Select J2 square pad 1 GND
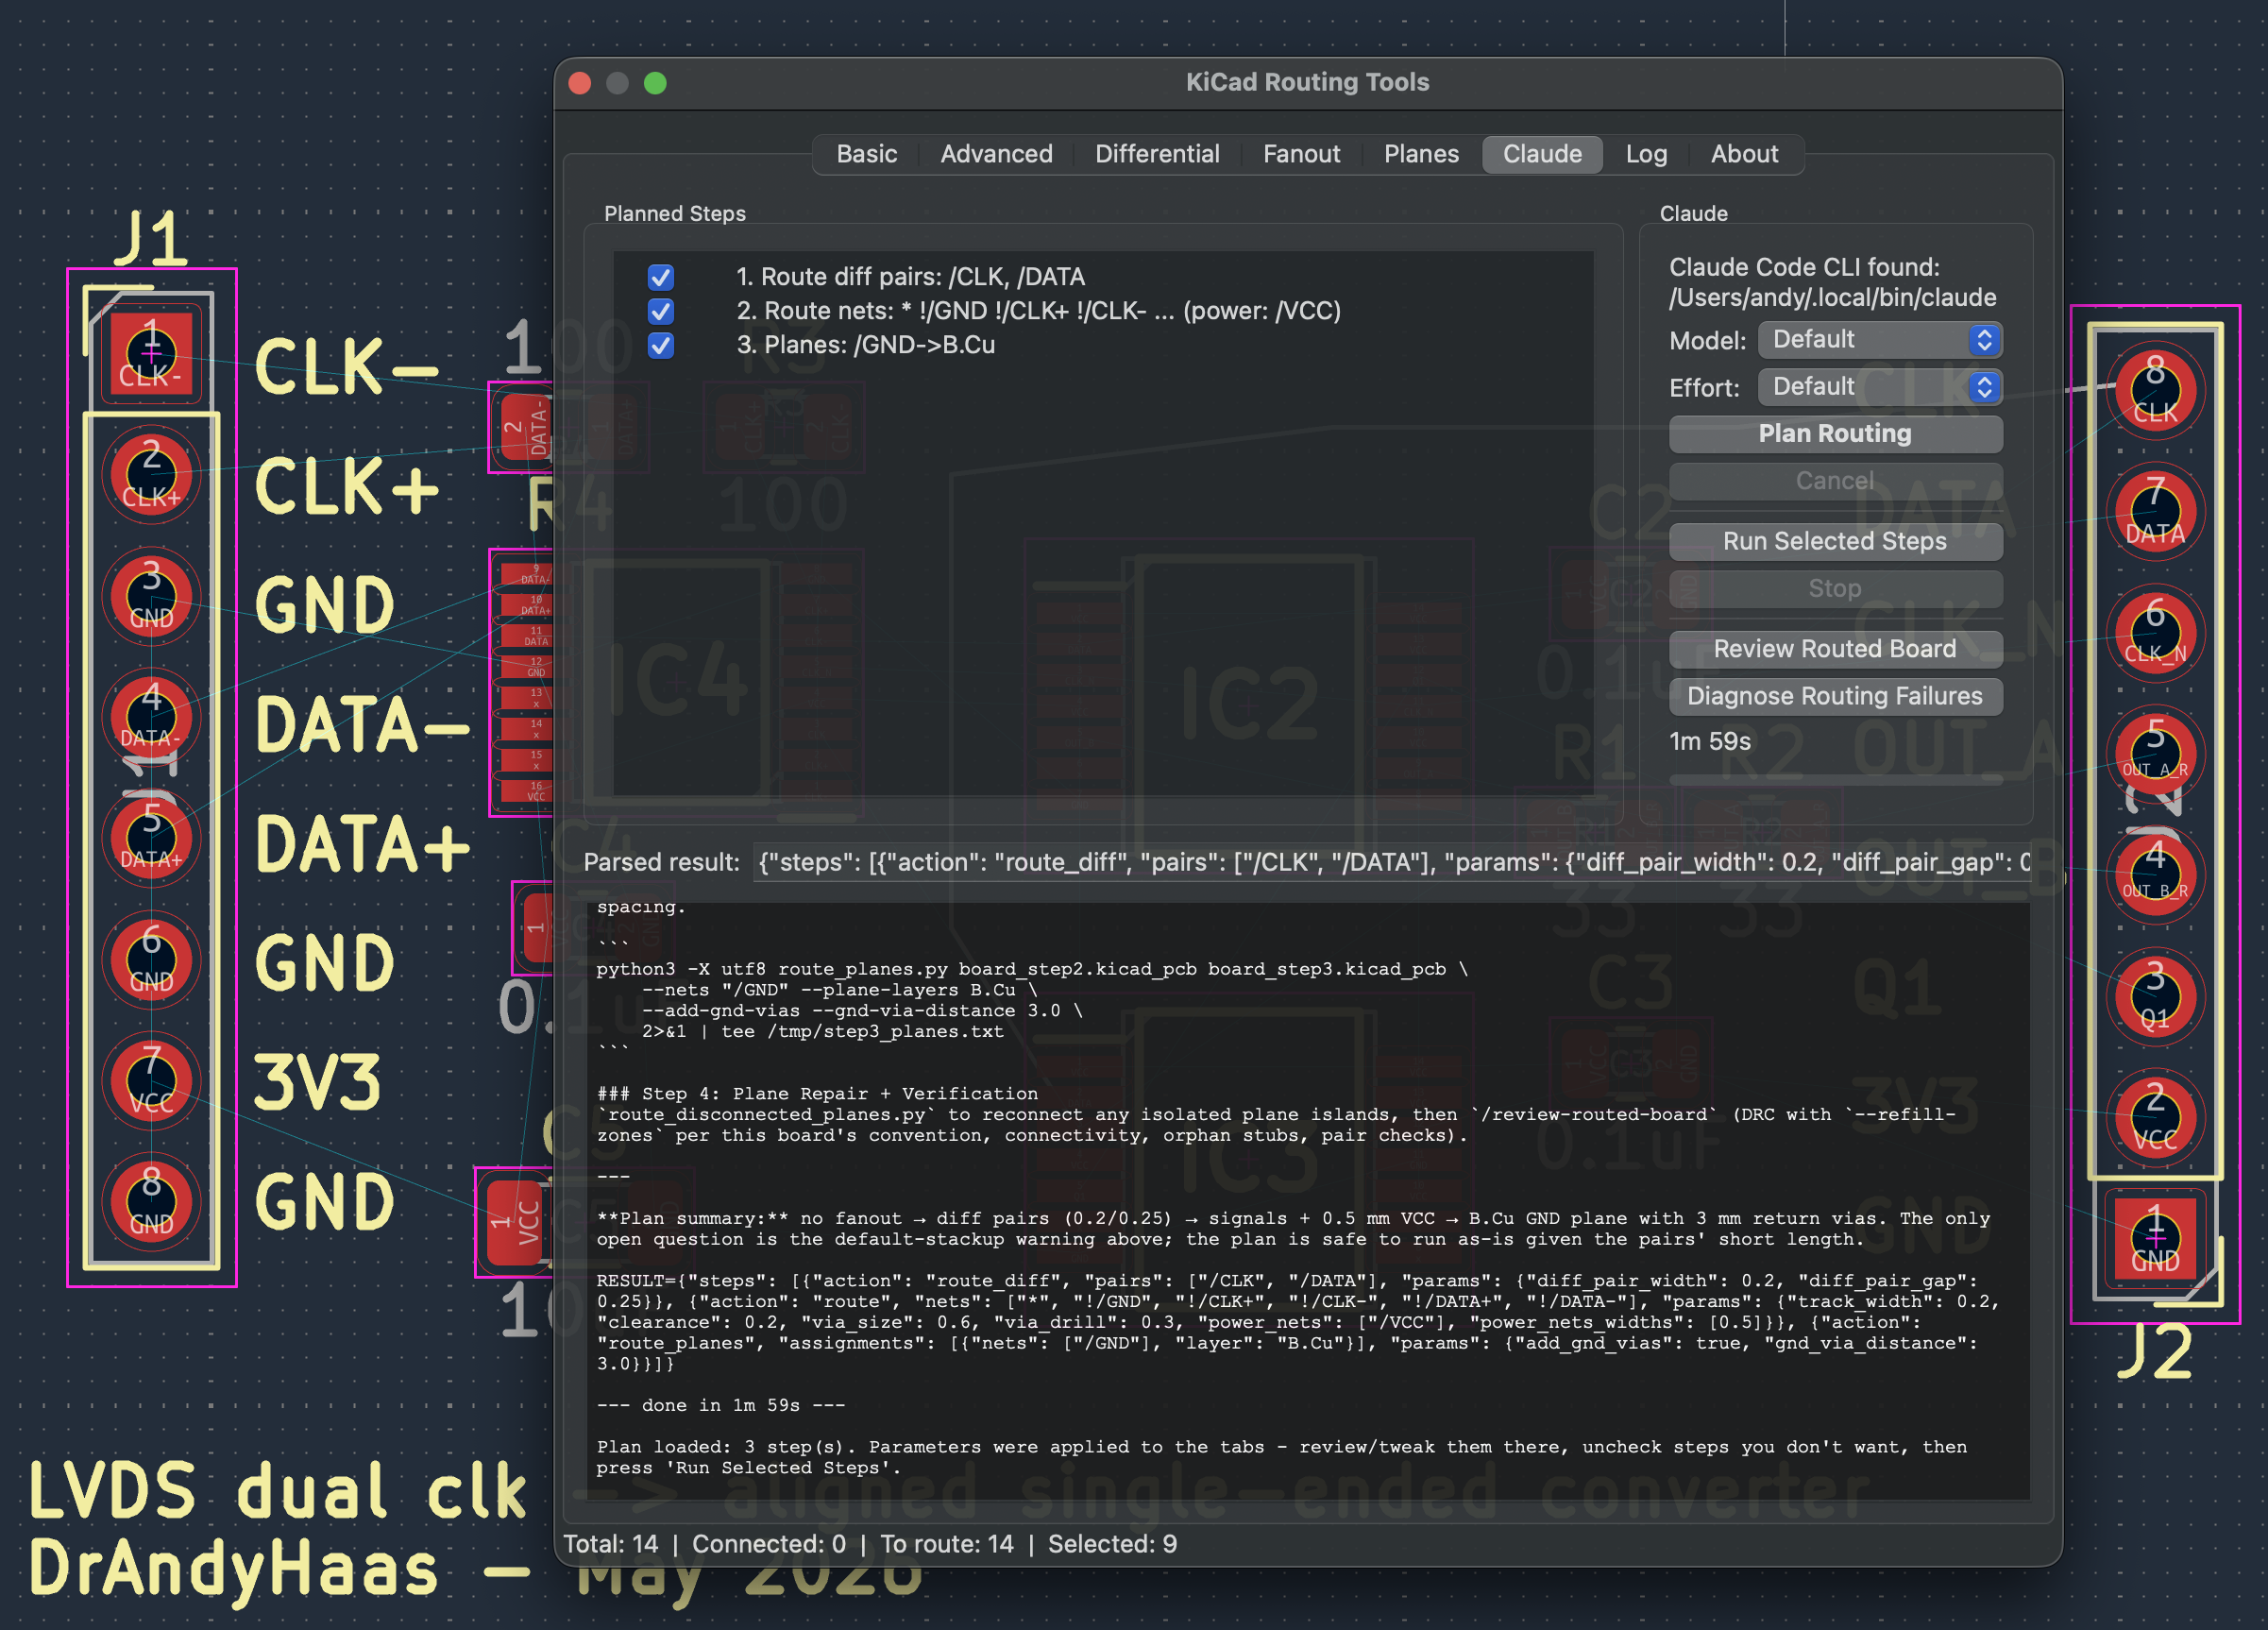This screenshot has height=1630, width=2268. [2155, 1239]
